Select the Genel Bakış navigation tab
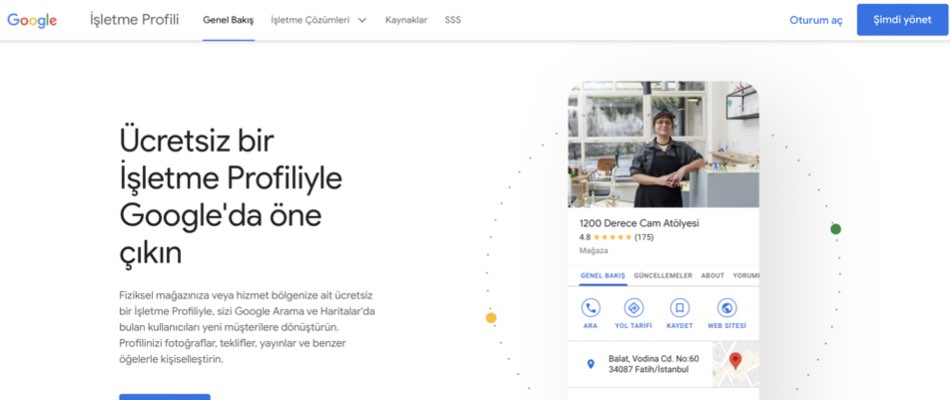Screen dimensions: 950x400 coord(228,20)
